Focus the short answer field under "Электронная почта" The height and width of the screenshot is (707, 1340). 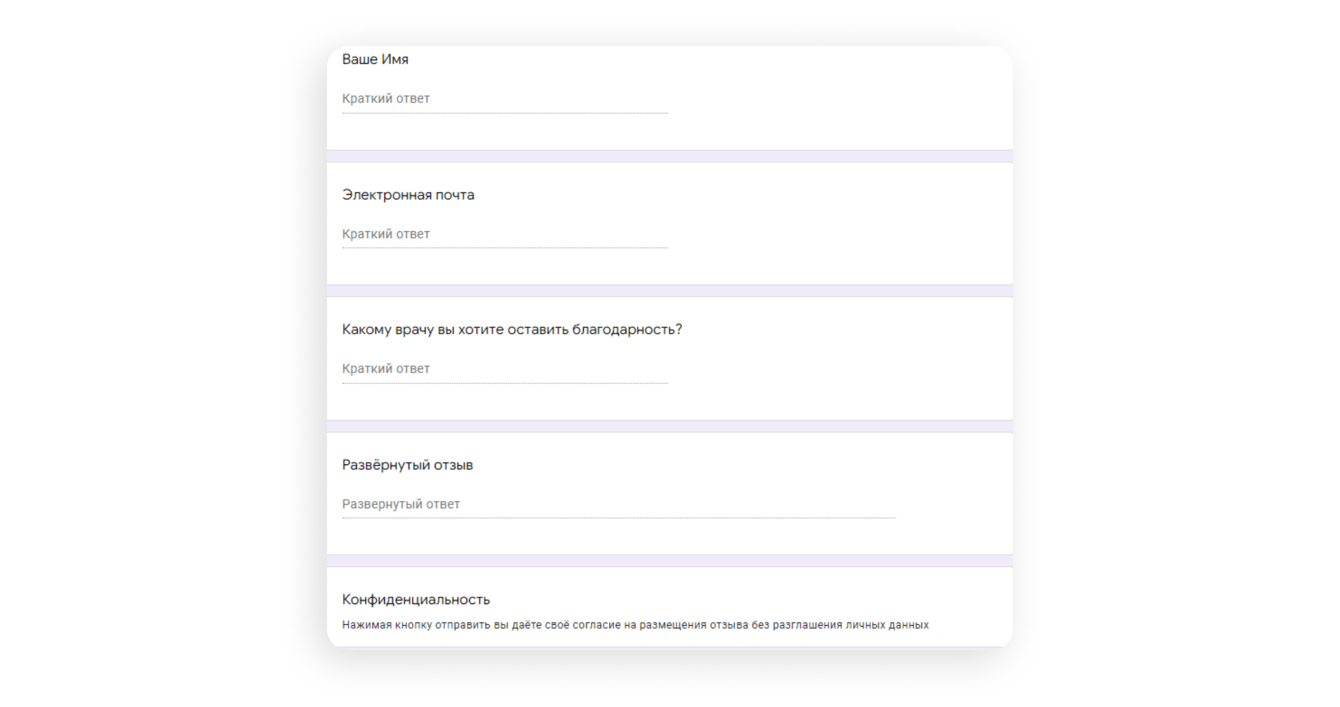tap(504, 234)
